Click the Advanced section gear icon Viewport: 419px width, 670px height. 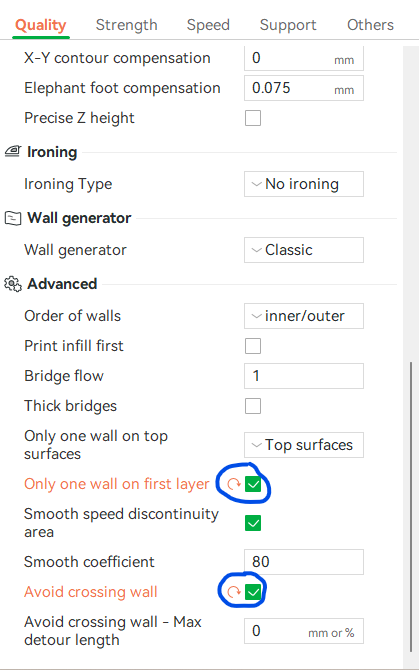pyautogui.click(x=12, y=284)
